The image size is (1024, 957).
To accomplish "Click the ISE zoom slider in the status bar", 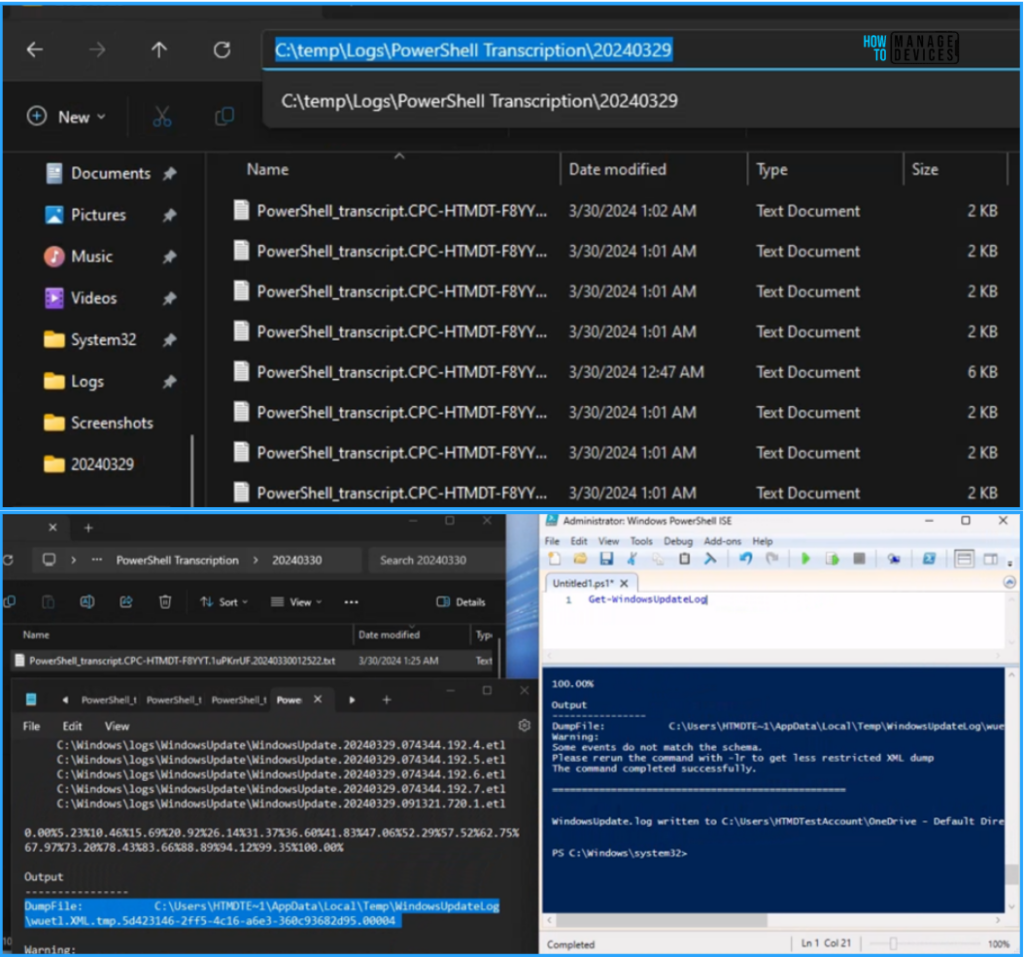I will coord(893,943).
